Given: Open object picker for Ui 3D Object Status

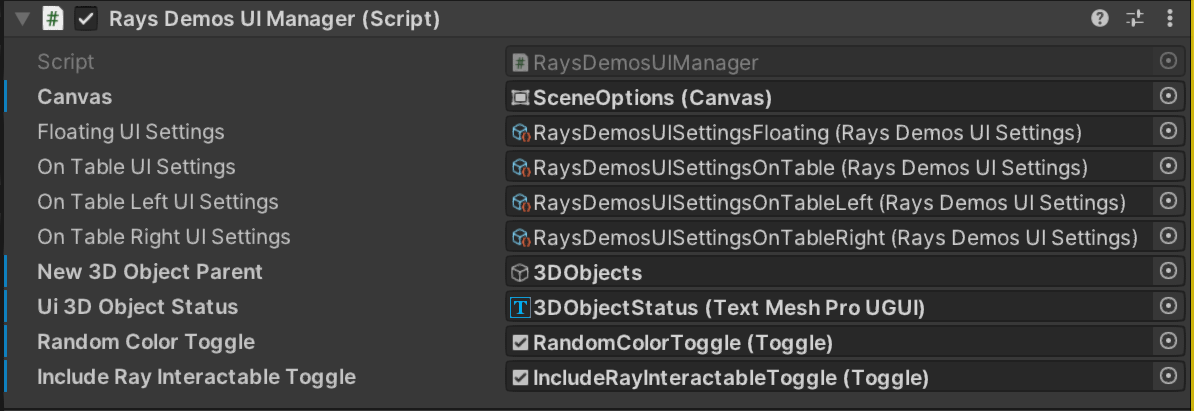Looking at the screenshot, I should tap(1168, 306).
